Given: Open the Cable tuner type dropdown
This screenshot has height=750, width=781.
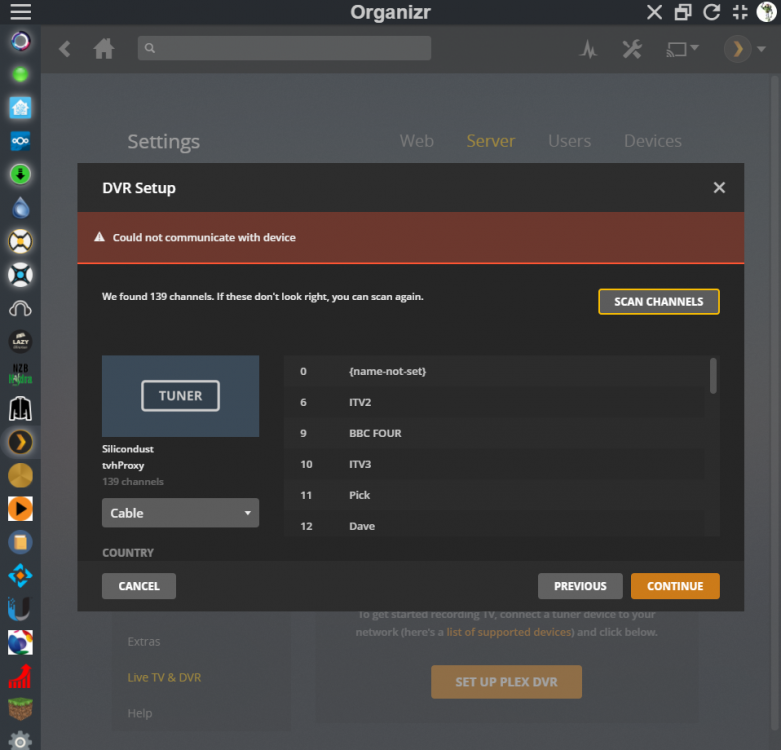Looking at the screenshot, I should tap(180, 513).
